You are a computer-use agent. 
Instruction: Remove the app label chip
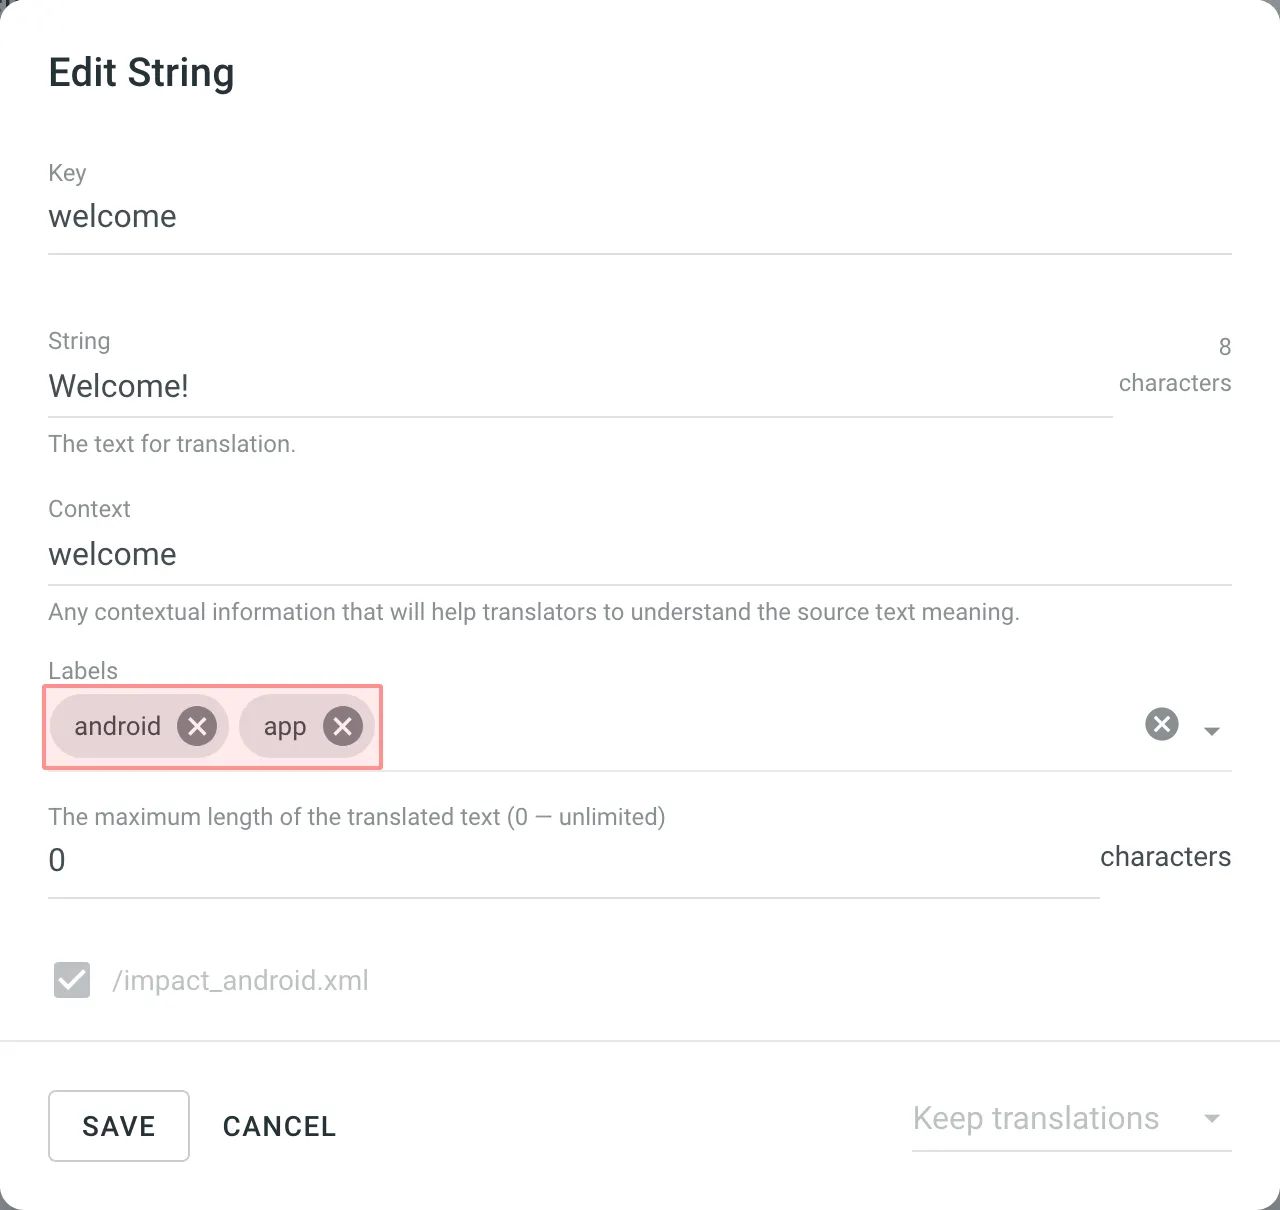[x=342, y=726]
